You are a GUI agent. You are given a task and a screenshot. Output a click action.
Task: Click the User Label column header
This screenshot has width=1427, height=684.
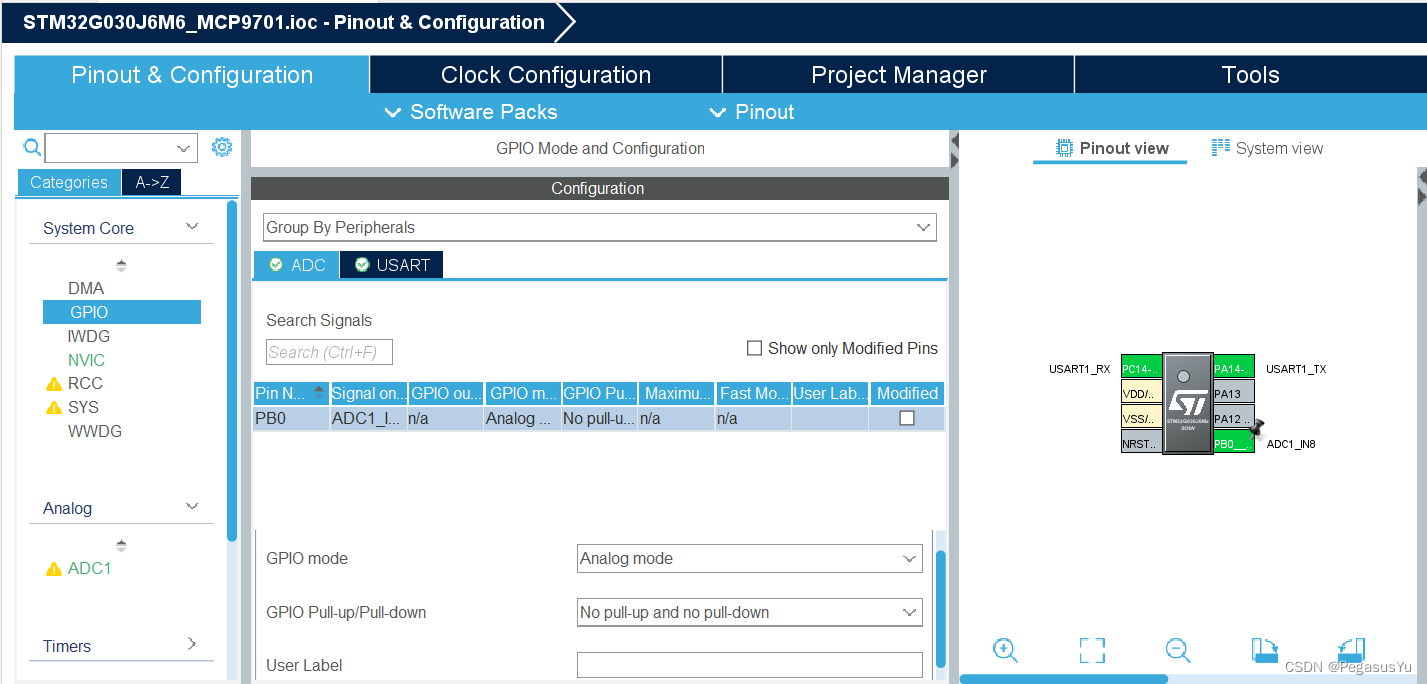pos(831,393)
